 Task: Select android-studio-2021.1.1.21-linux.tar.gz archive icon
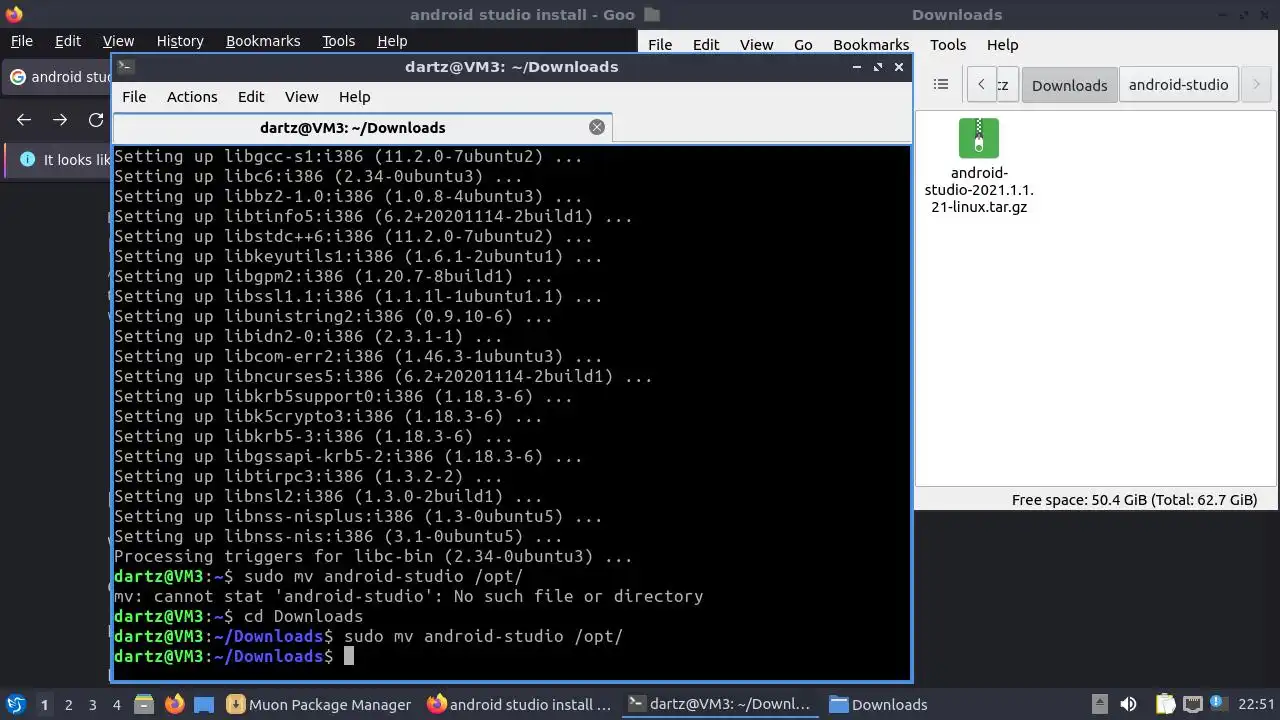click(x=978, y=138)
